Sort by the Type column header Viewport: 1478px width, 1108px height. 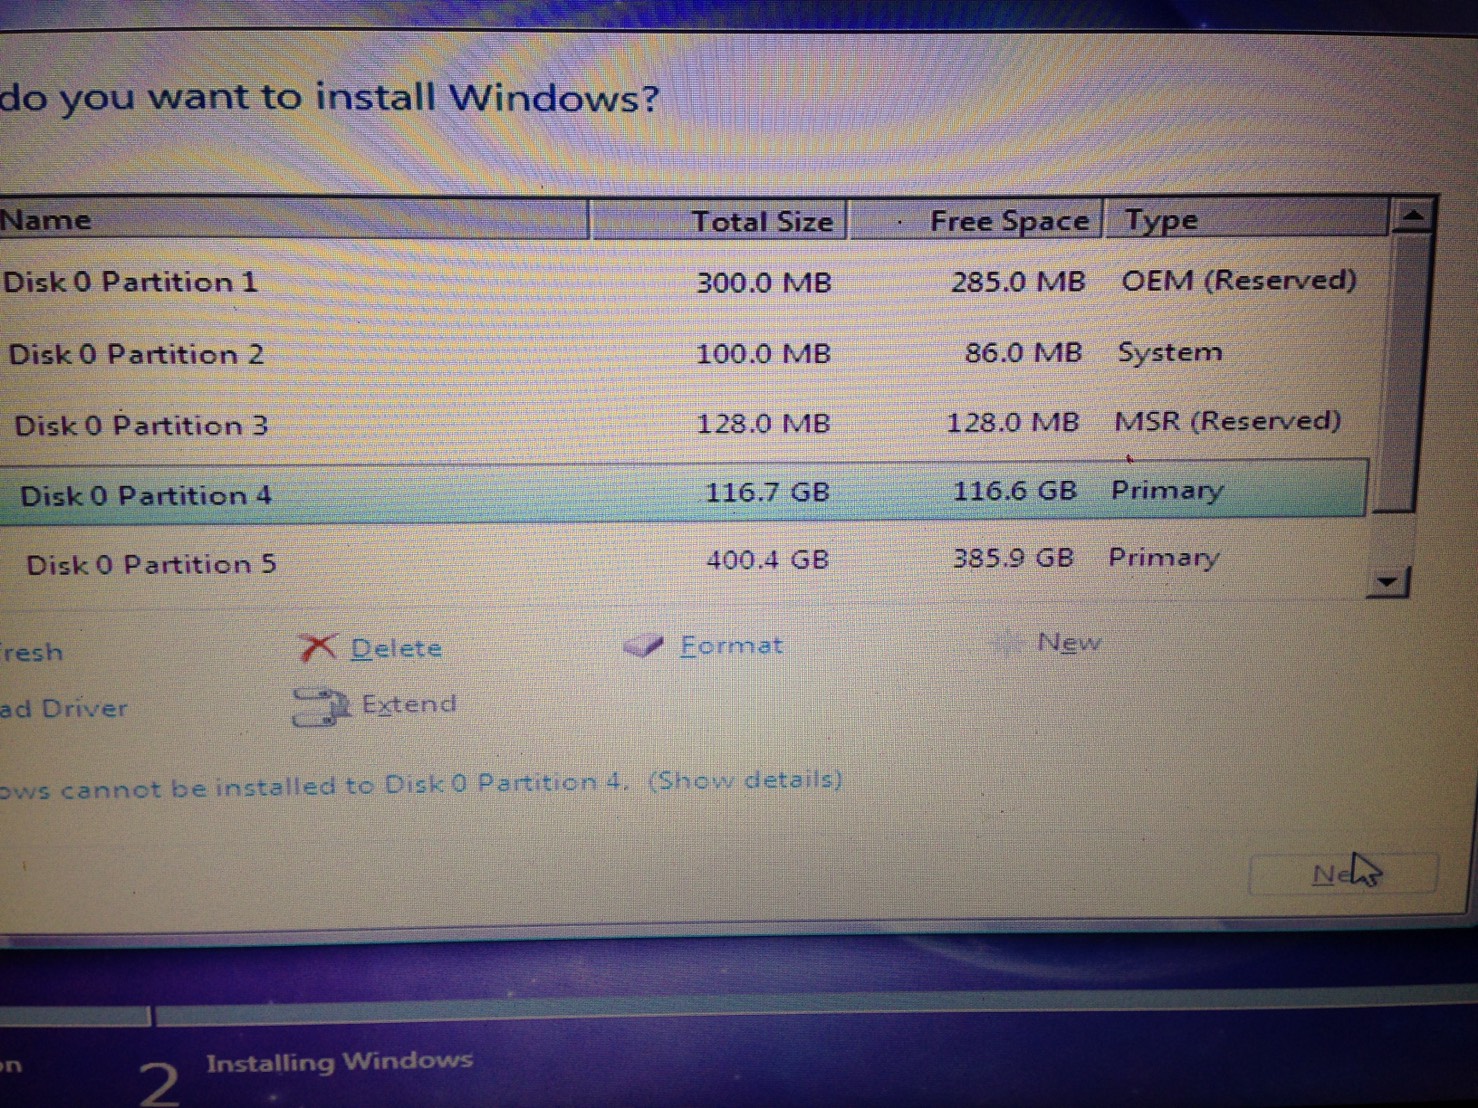click(1247, 219)
